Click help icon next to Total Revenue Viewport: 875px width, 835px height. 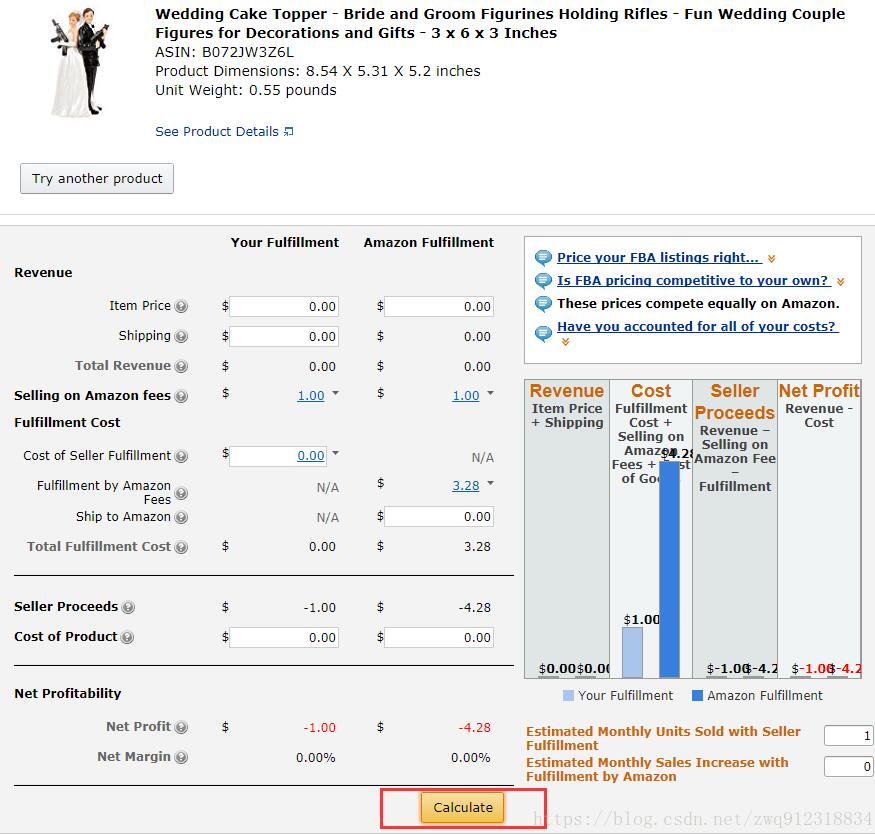pyautogui.click(x=181, y=367)
